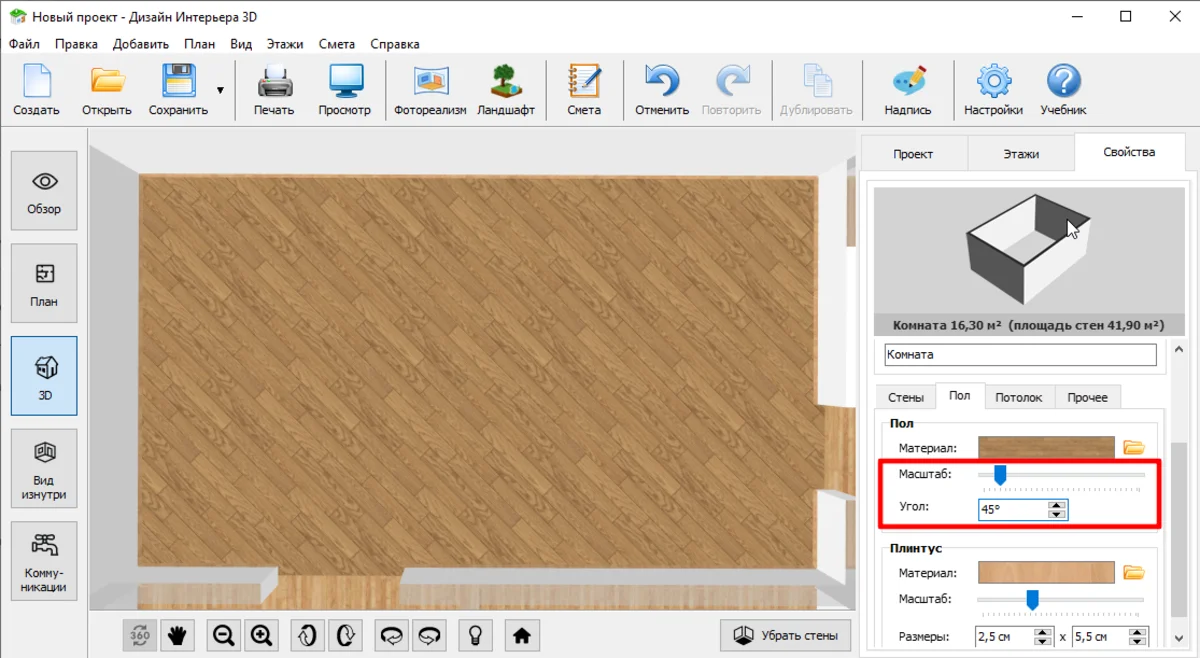Viewport: 1200px width, 658px height.
Task: Click the baseboard size field 5,5 см
Action: tap(1101, 636)
